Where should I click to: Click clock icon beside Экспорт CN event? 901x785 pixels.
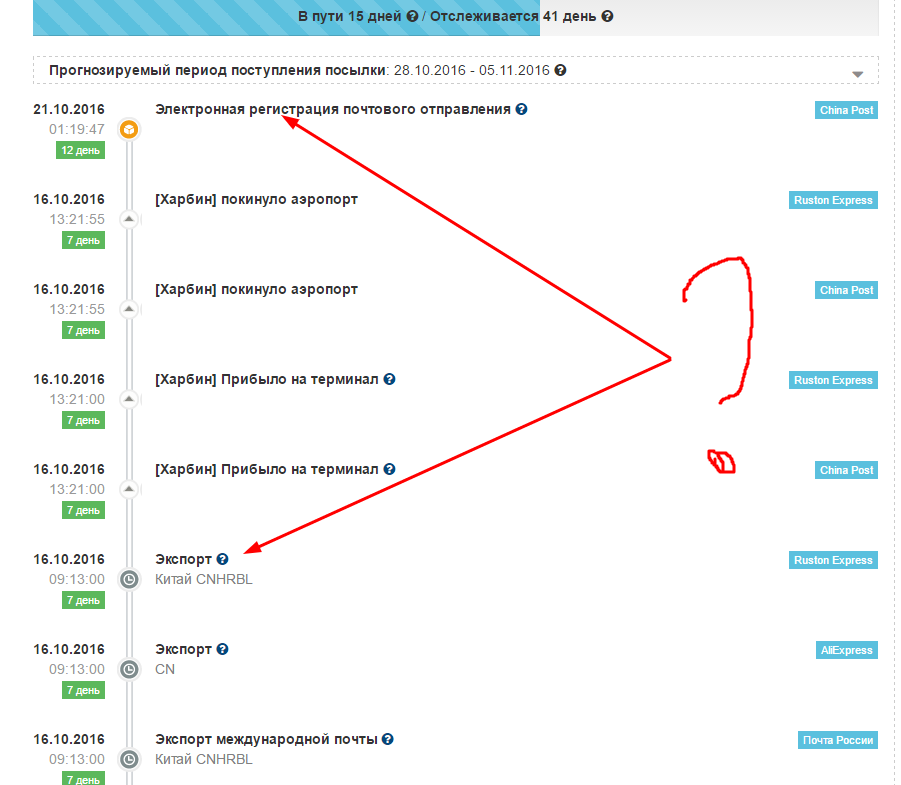128,669
